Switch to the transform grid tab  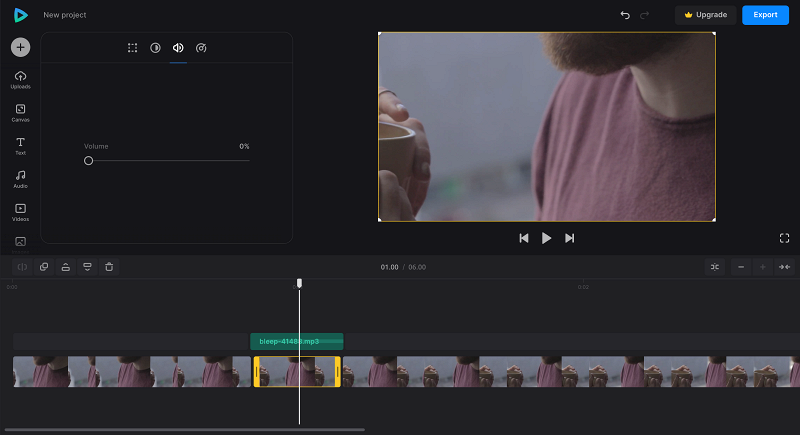coord(133,48)
